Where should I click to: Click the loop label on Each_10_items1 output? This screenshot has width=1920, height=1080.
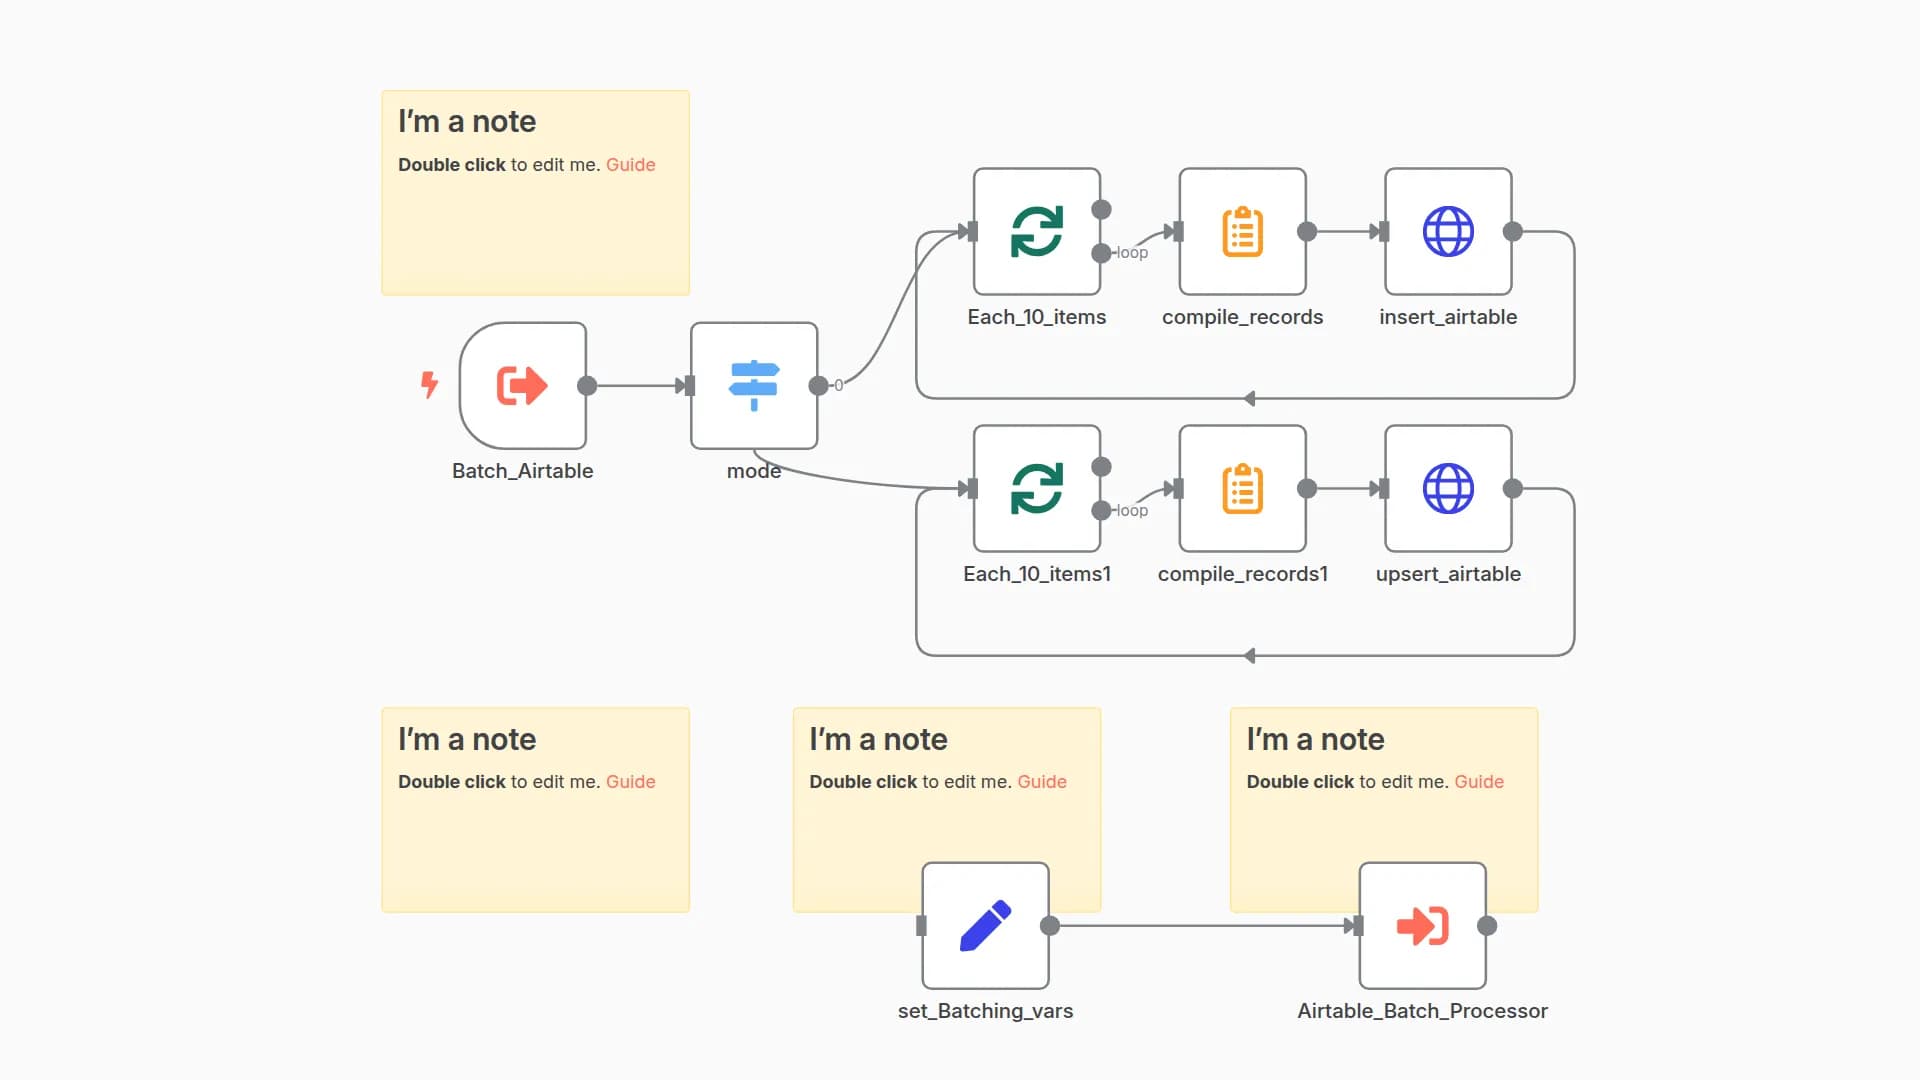(x=1132, y=511)
